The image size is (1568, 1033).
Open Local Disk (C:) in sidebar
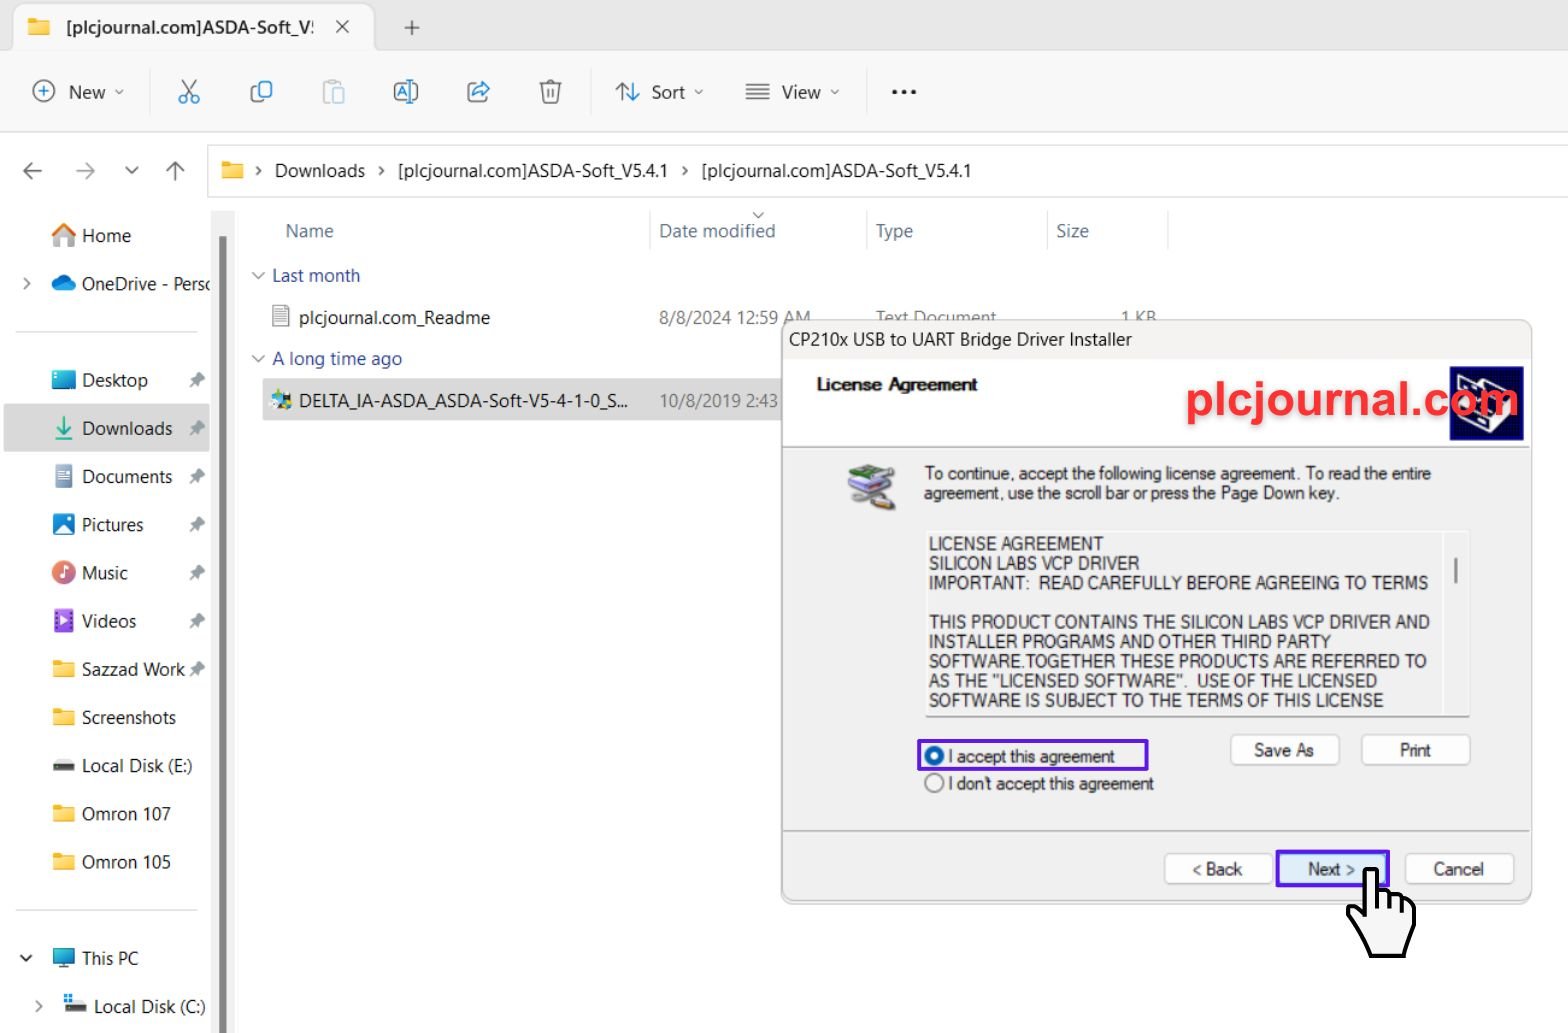(134, 1006)
